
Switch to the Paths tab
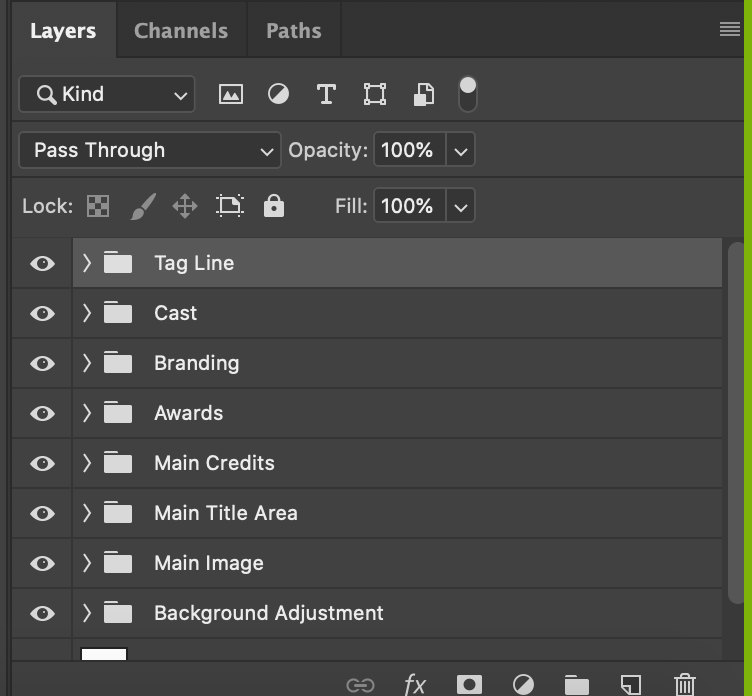click(x=294, y=31)
